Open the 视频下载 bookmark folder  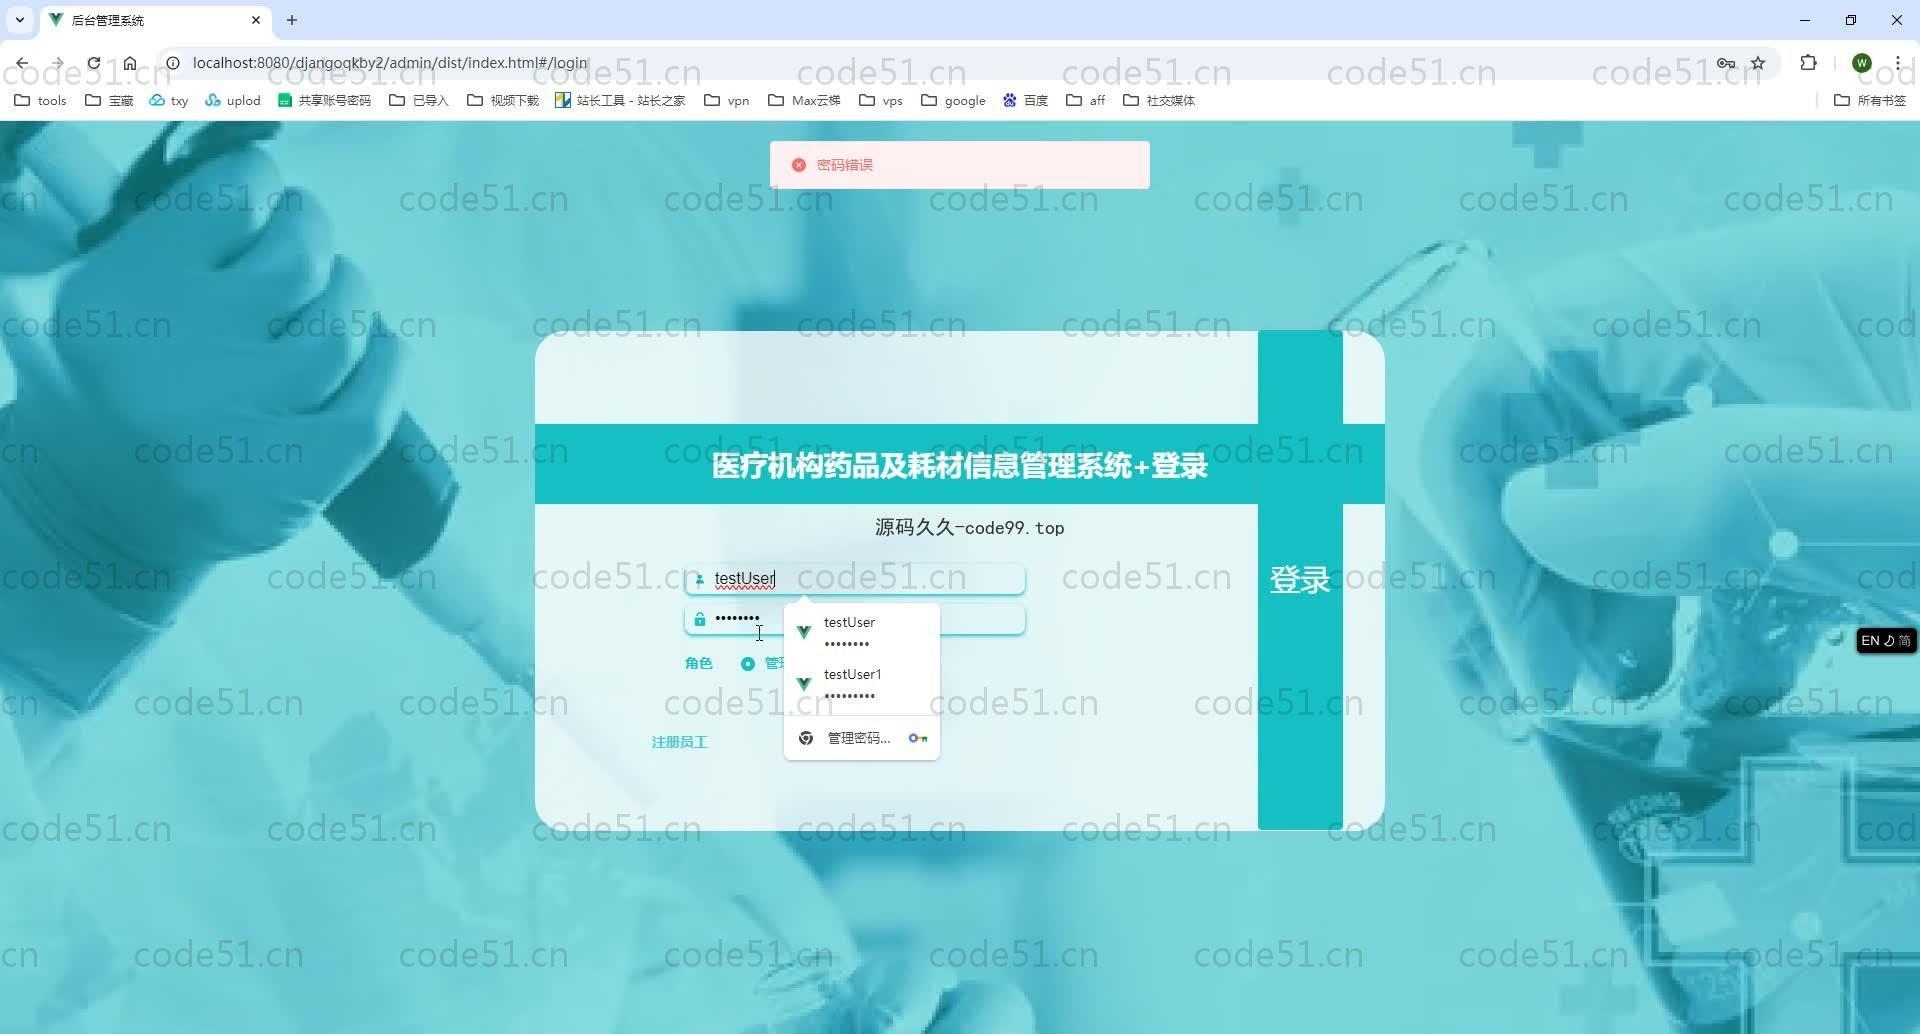[x=503, y=100]
